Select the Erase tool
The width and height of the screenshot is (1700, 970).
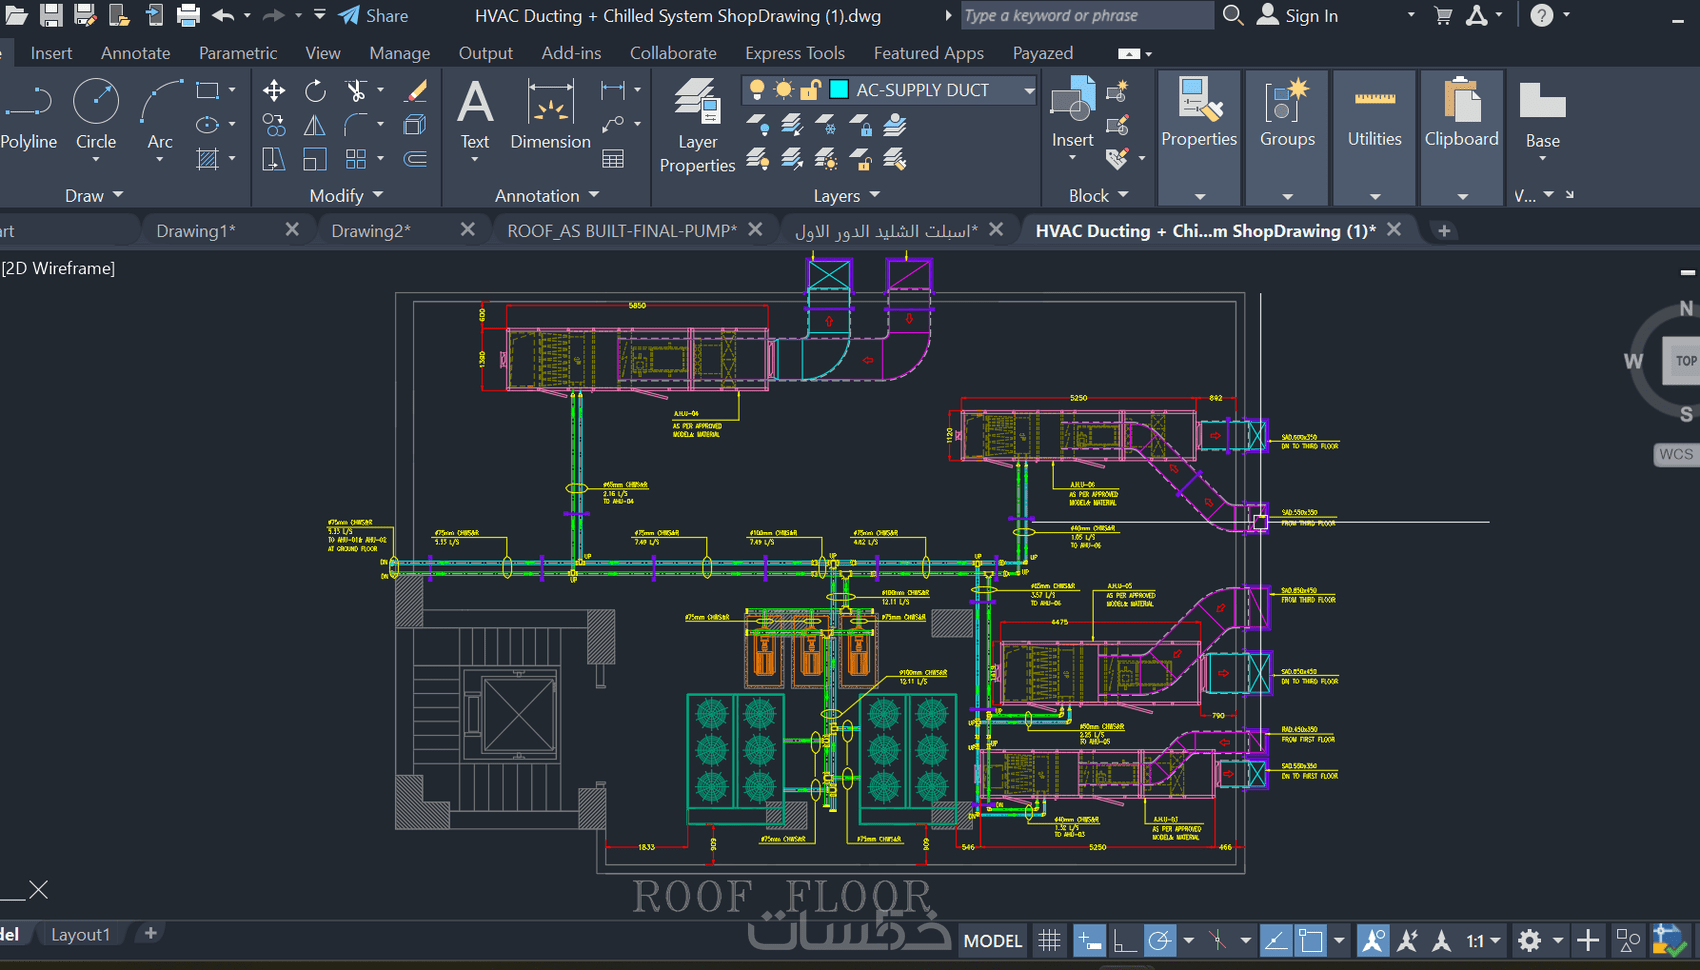tap(415, 91)
